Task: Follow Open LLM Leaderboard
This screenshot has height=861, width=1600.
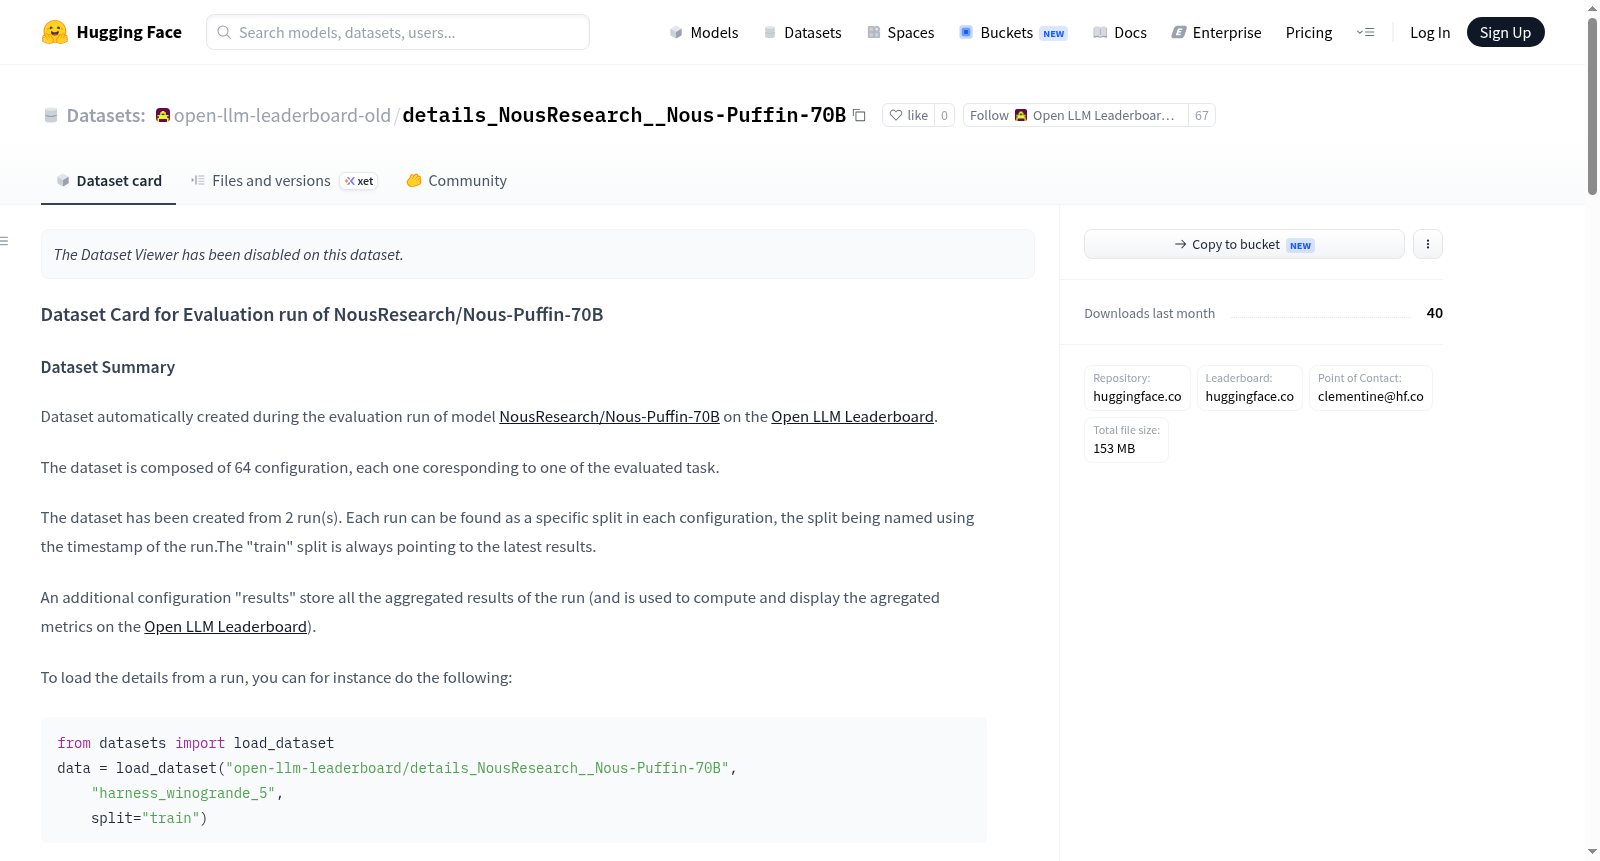Action: pos(1075,115)
